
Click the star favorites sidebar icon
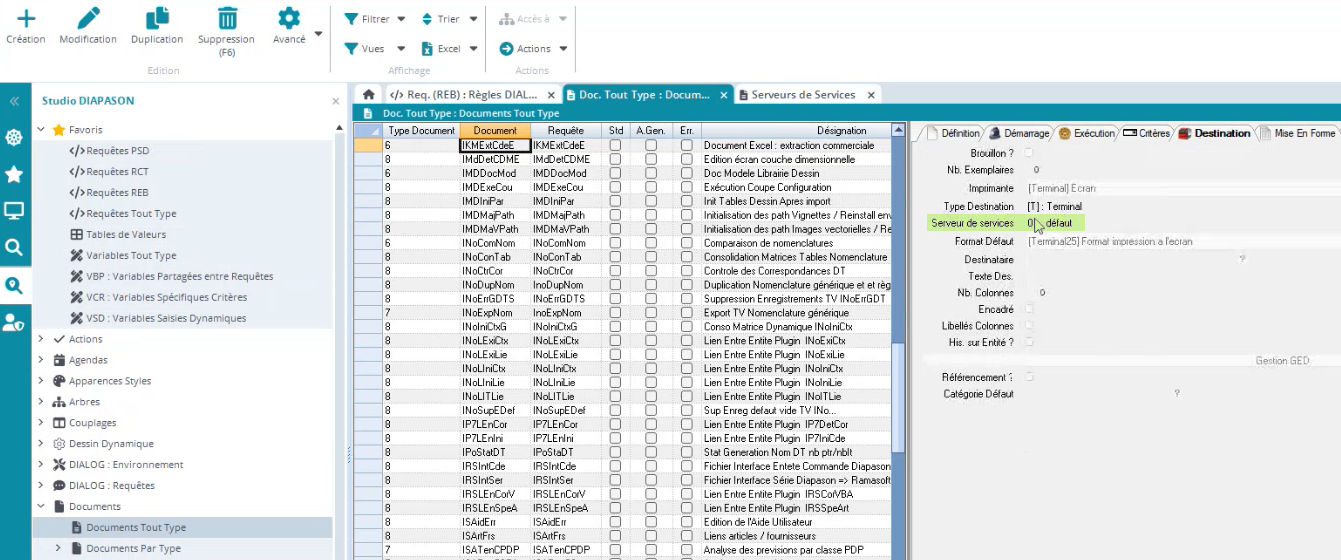(14, 174)
